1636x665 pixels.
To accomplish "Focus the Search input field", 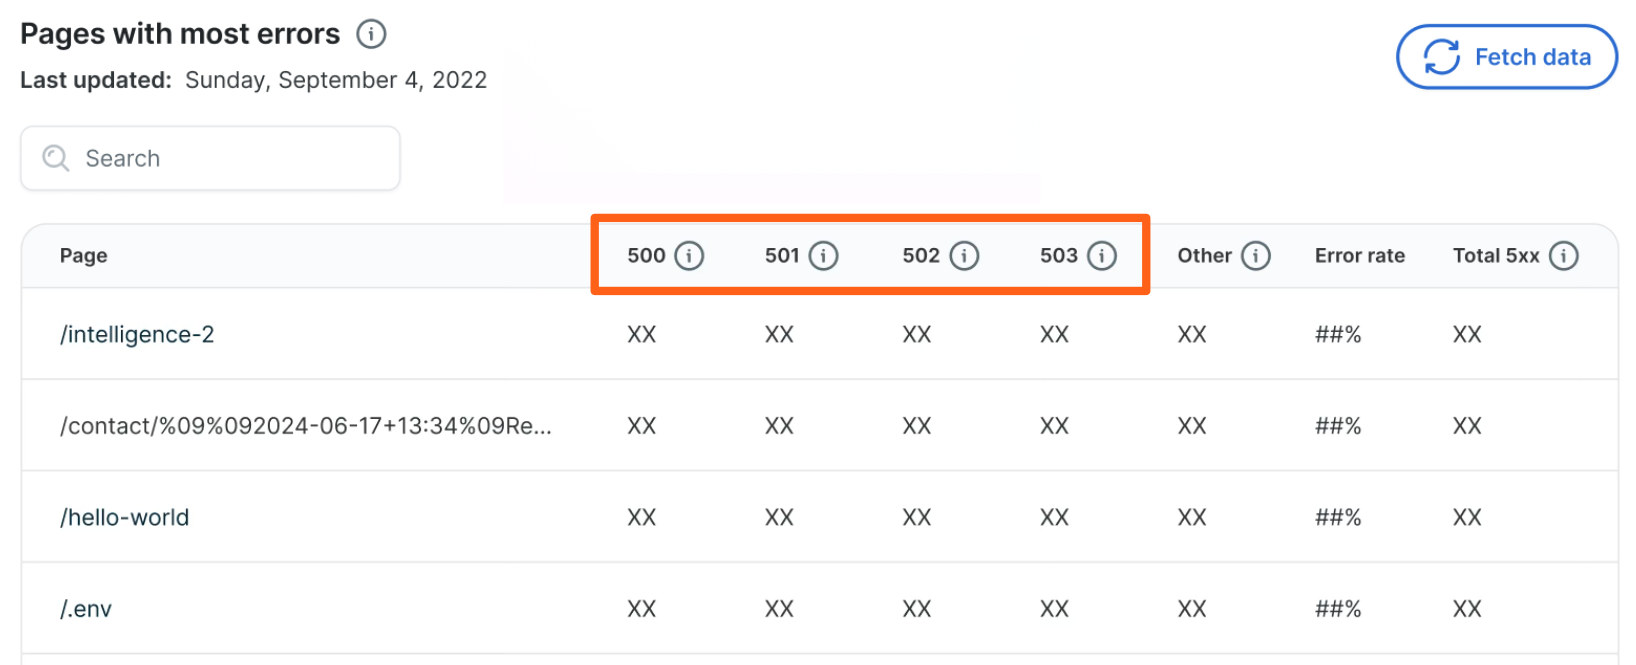I will tap(230, 158).
